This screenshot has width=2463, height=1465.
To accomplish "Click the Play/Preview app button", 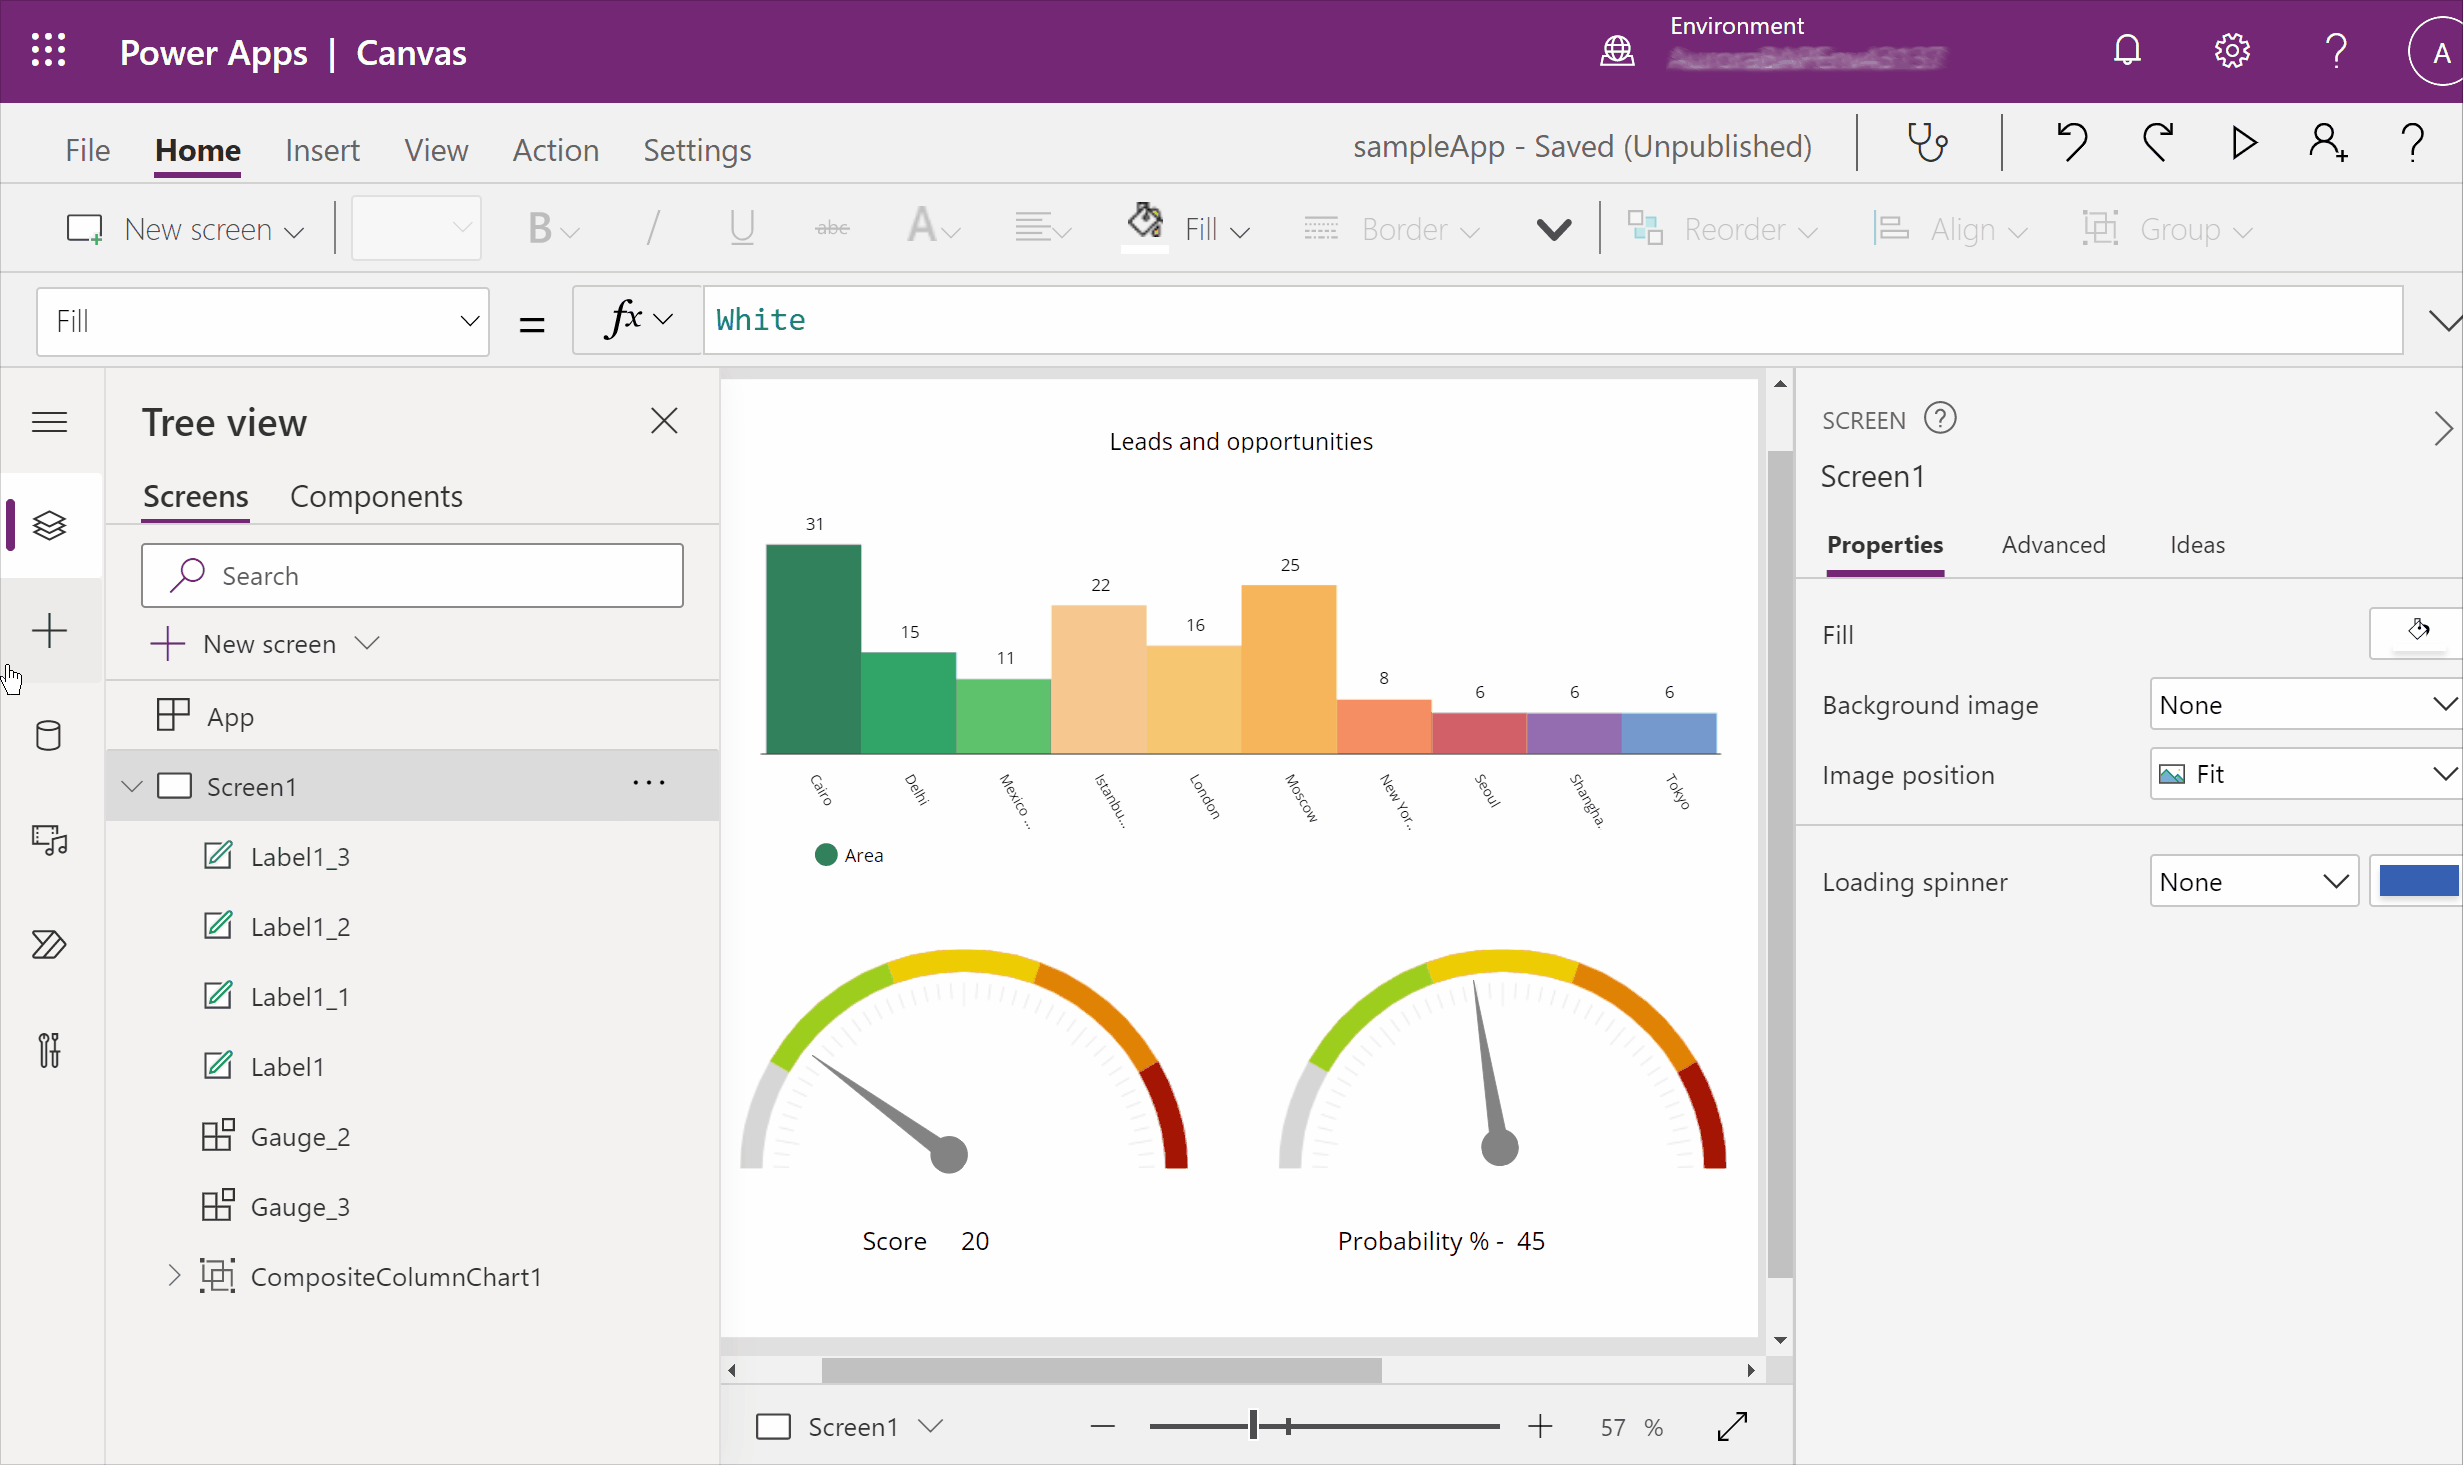I will click(2245, 145).
